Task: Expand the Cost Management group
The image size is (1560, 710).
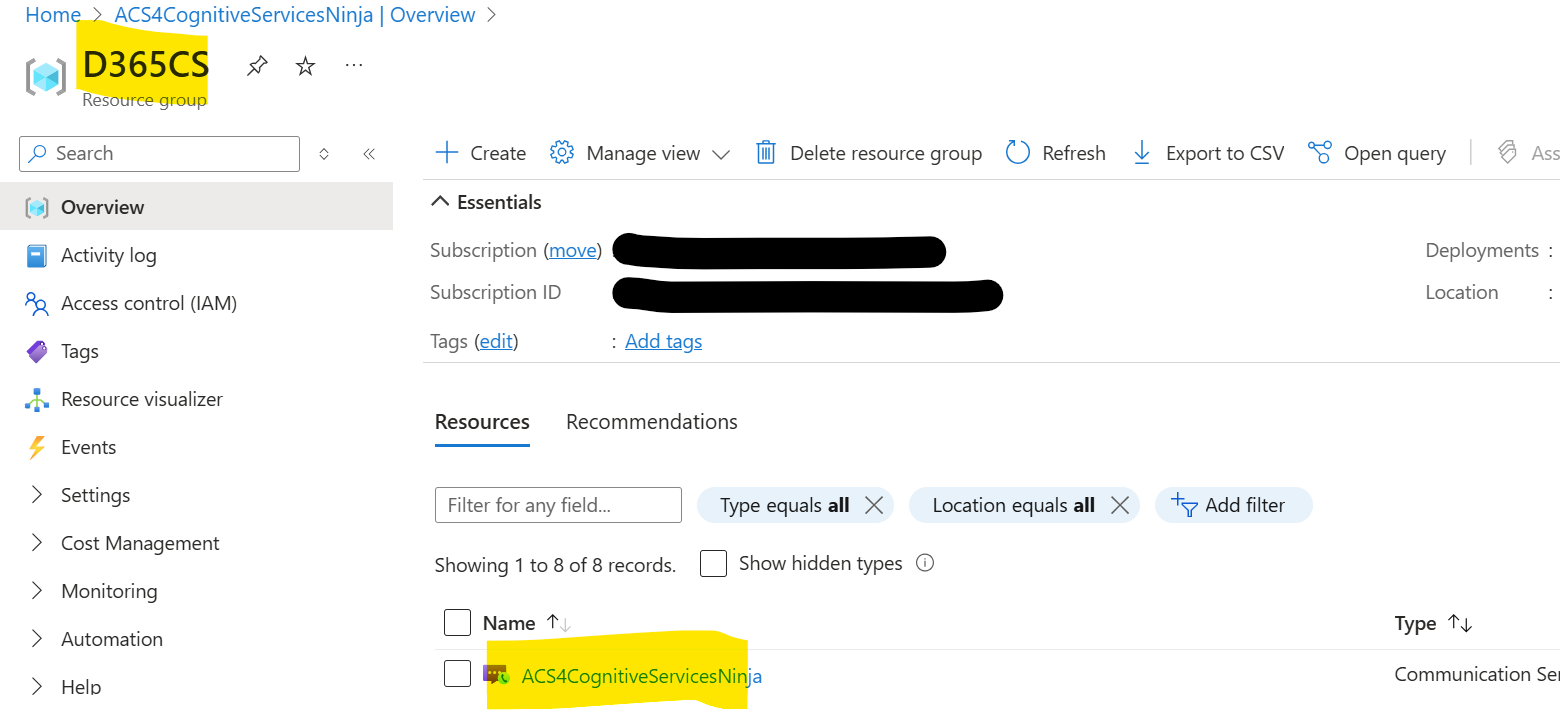Action: tap(37, 543)
